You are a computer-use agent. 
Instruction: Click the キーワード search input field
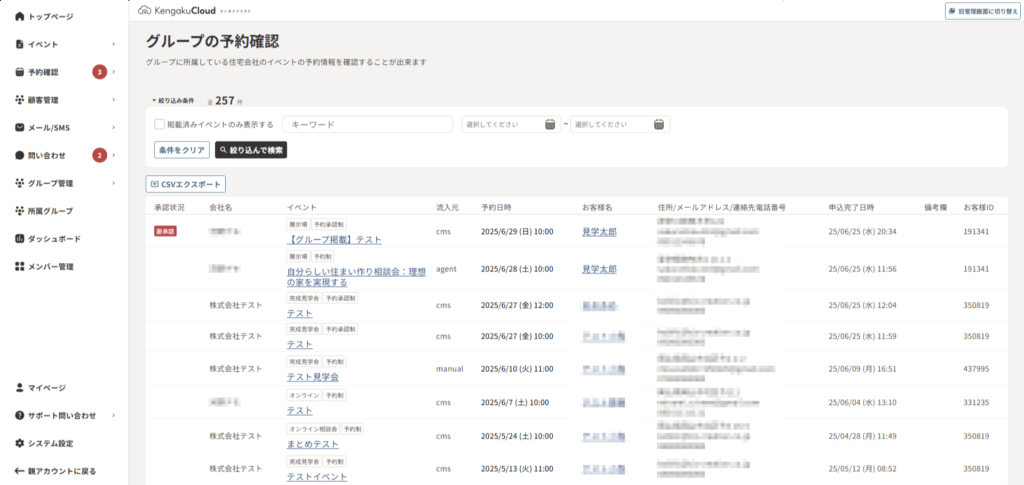point(367,125)
